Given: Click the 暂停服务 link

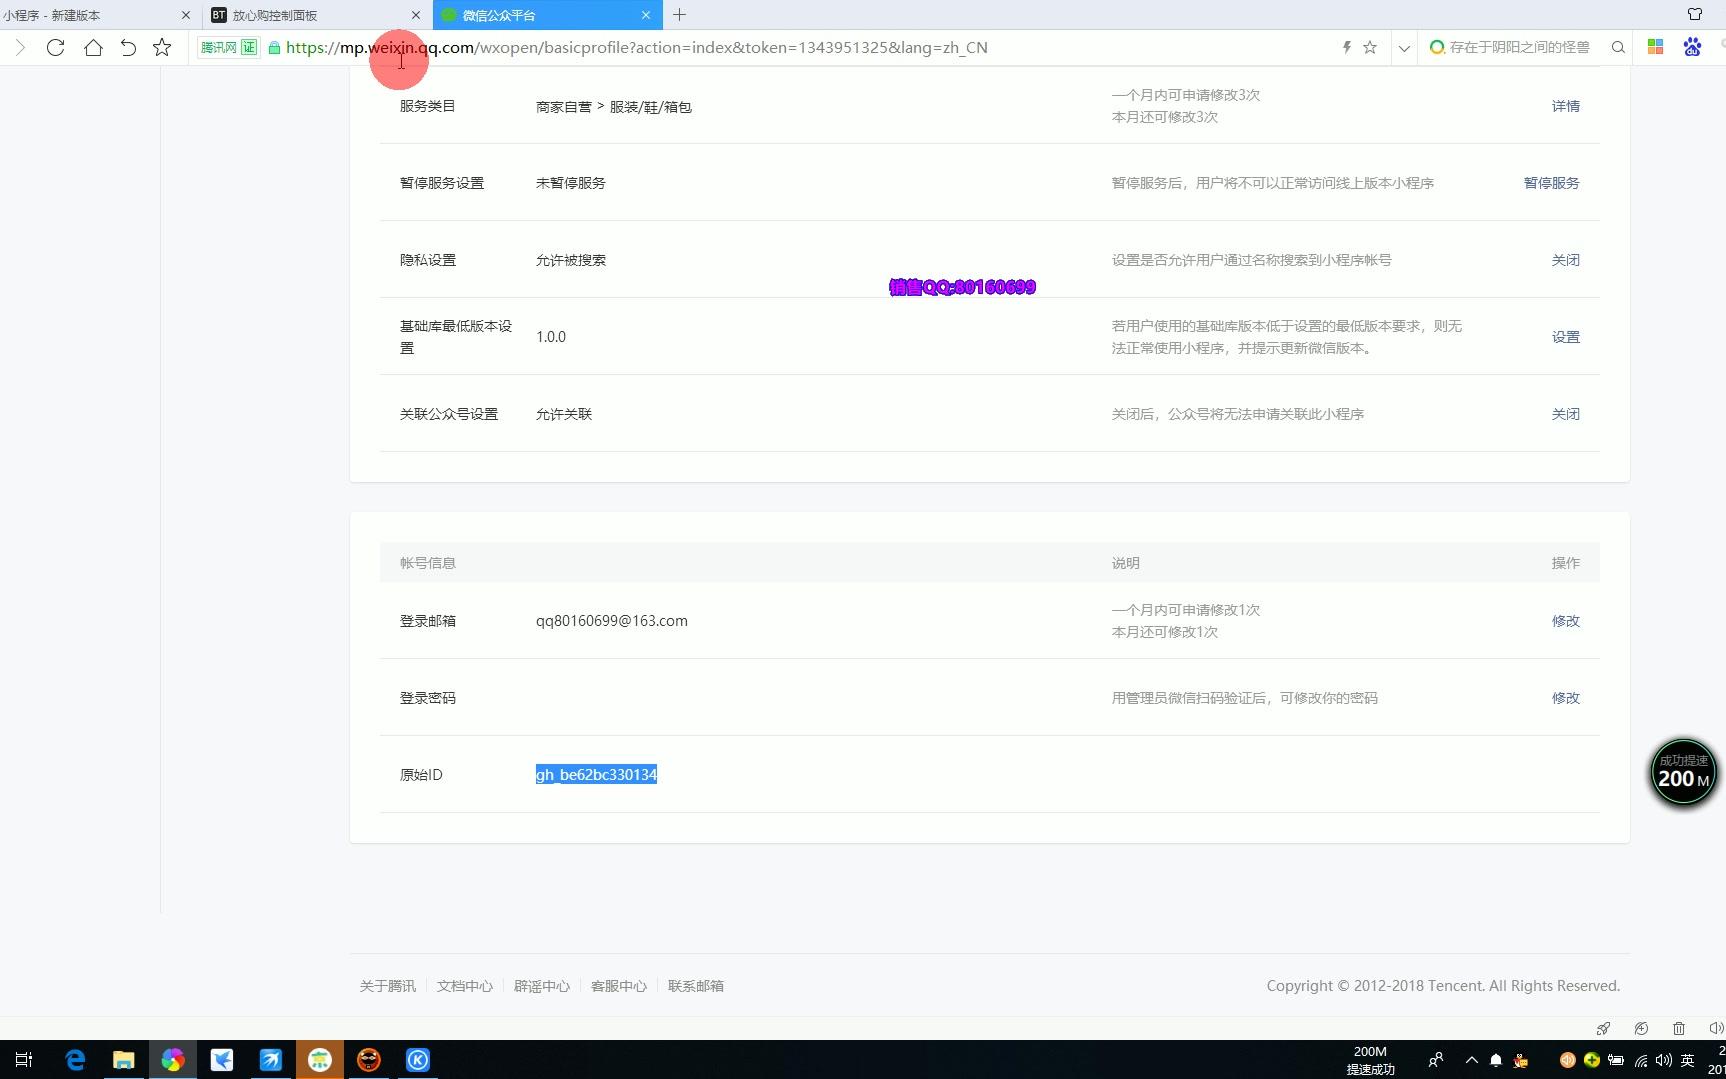Looking at the screenshot, I should (x=1551, y=183).
